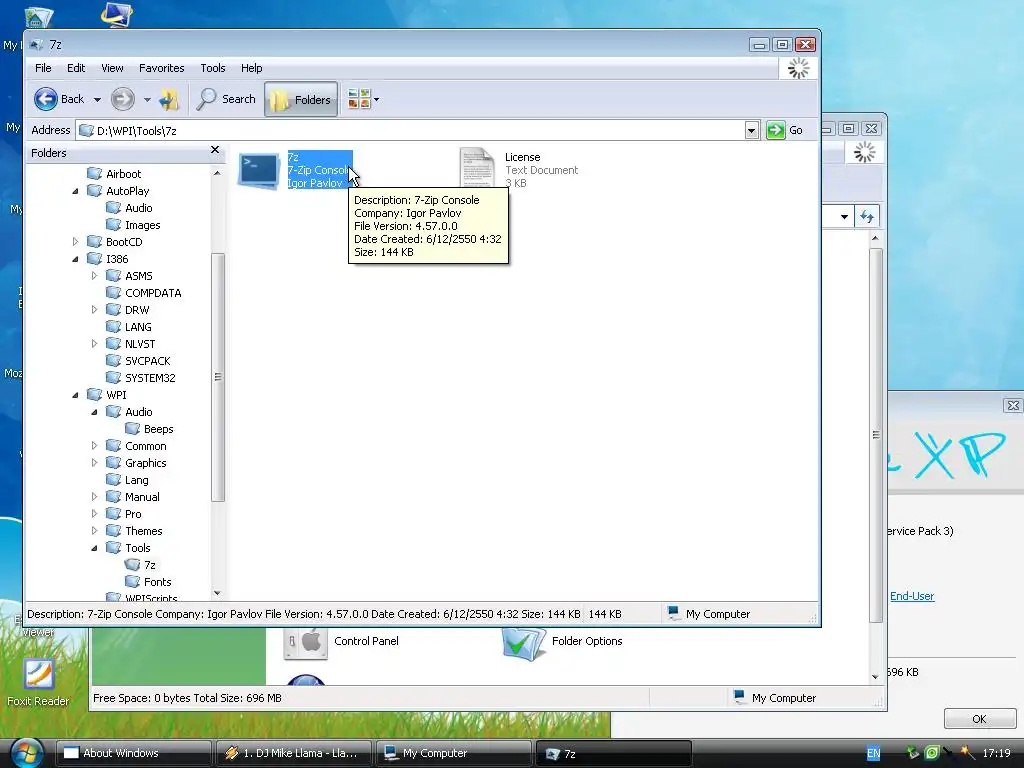Image resolution: width=1024 pixels, height=768 pixels.
Task: Expand the Manual tree node
Action: tap(94, 496)
